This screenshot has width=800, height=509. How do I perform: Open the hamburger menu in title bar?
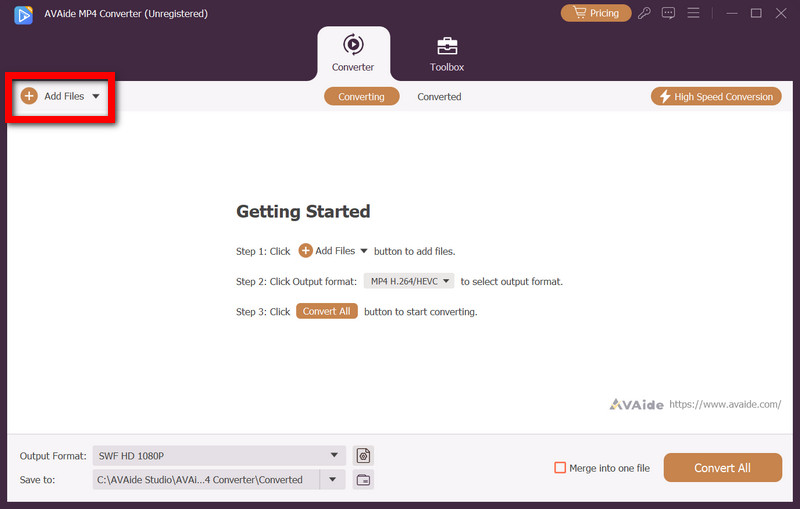click(693, 13)
